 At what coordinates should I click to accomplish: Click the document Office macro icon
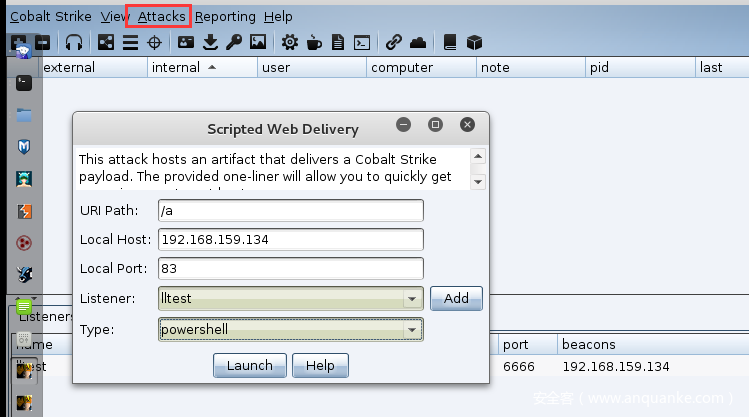pos(338,43)
